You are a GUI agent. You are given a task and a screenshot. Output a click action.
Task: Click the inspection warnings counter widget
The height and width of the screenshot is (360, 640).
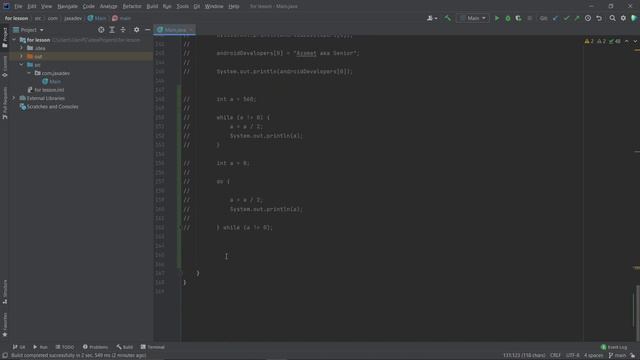[x=602, y=41]
